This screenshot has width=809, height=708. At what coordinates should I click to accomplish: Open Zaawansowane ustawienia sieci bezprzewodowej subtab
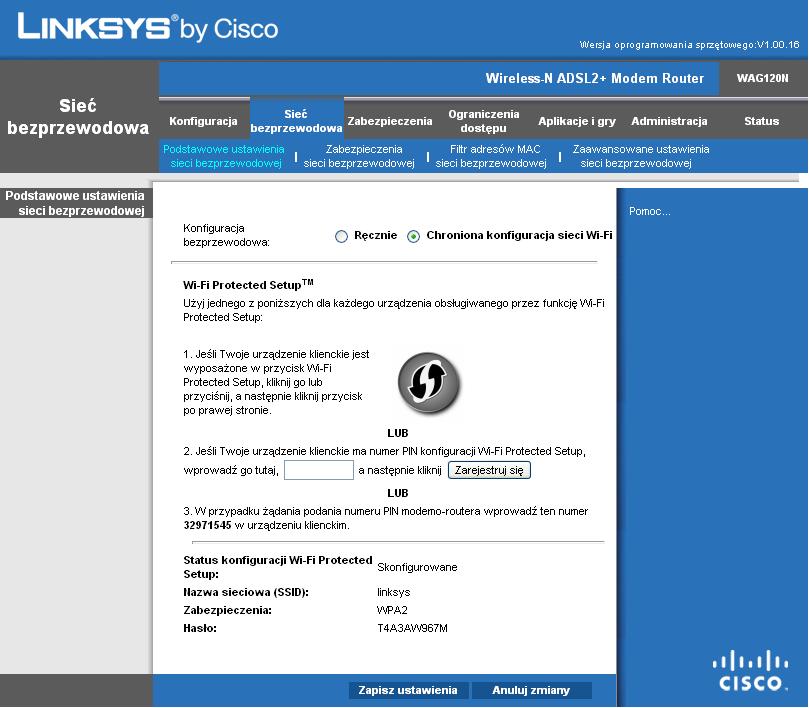pos(640,156)
